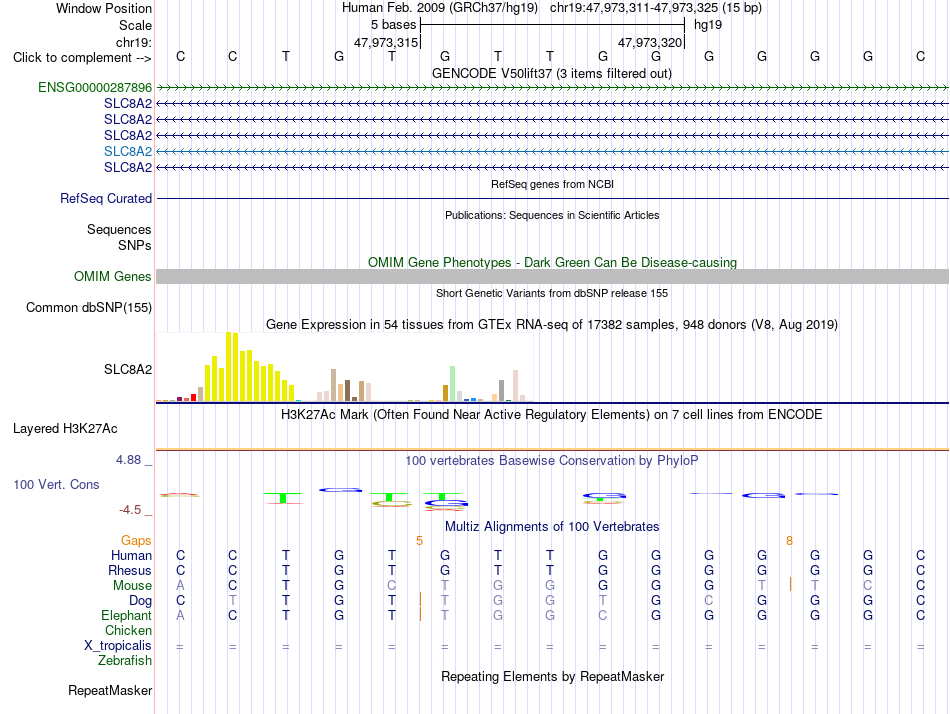Open the GTEx expression bar chart
Screen dimensions: 950x714
(x=344, y=367)
